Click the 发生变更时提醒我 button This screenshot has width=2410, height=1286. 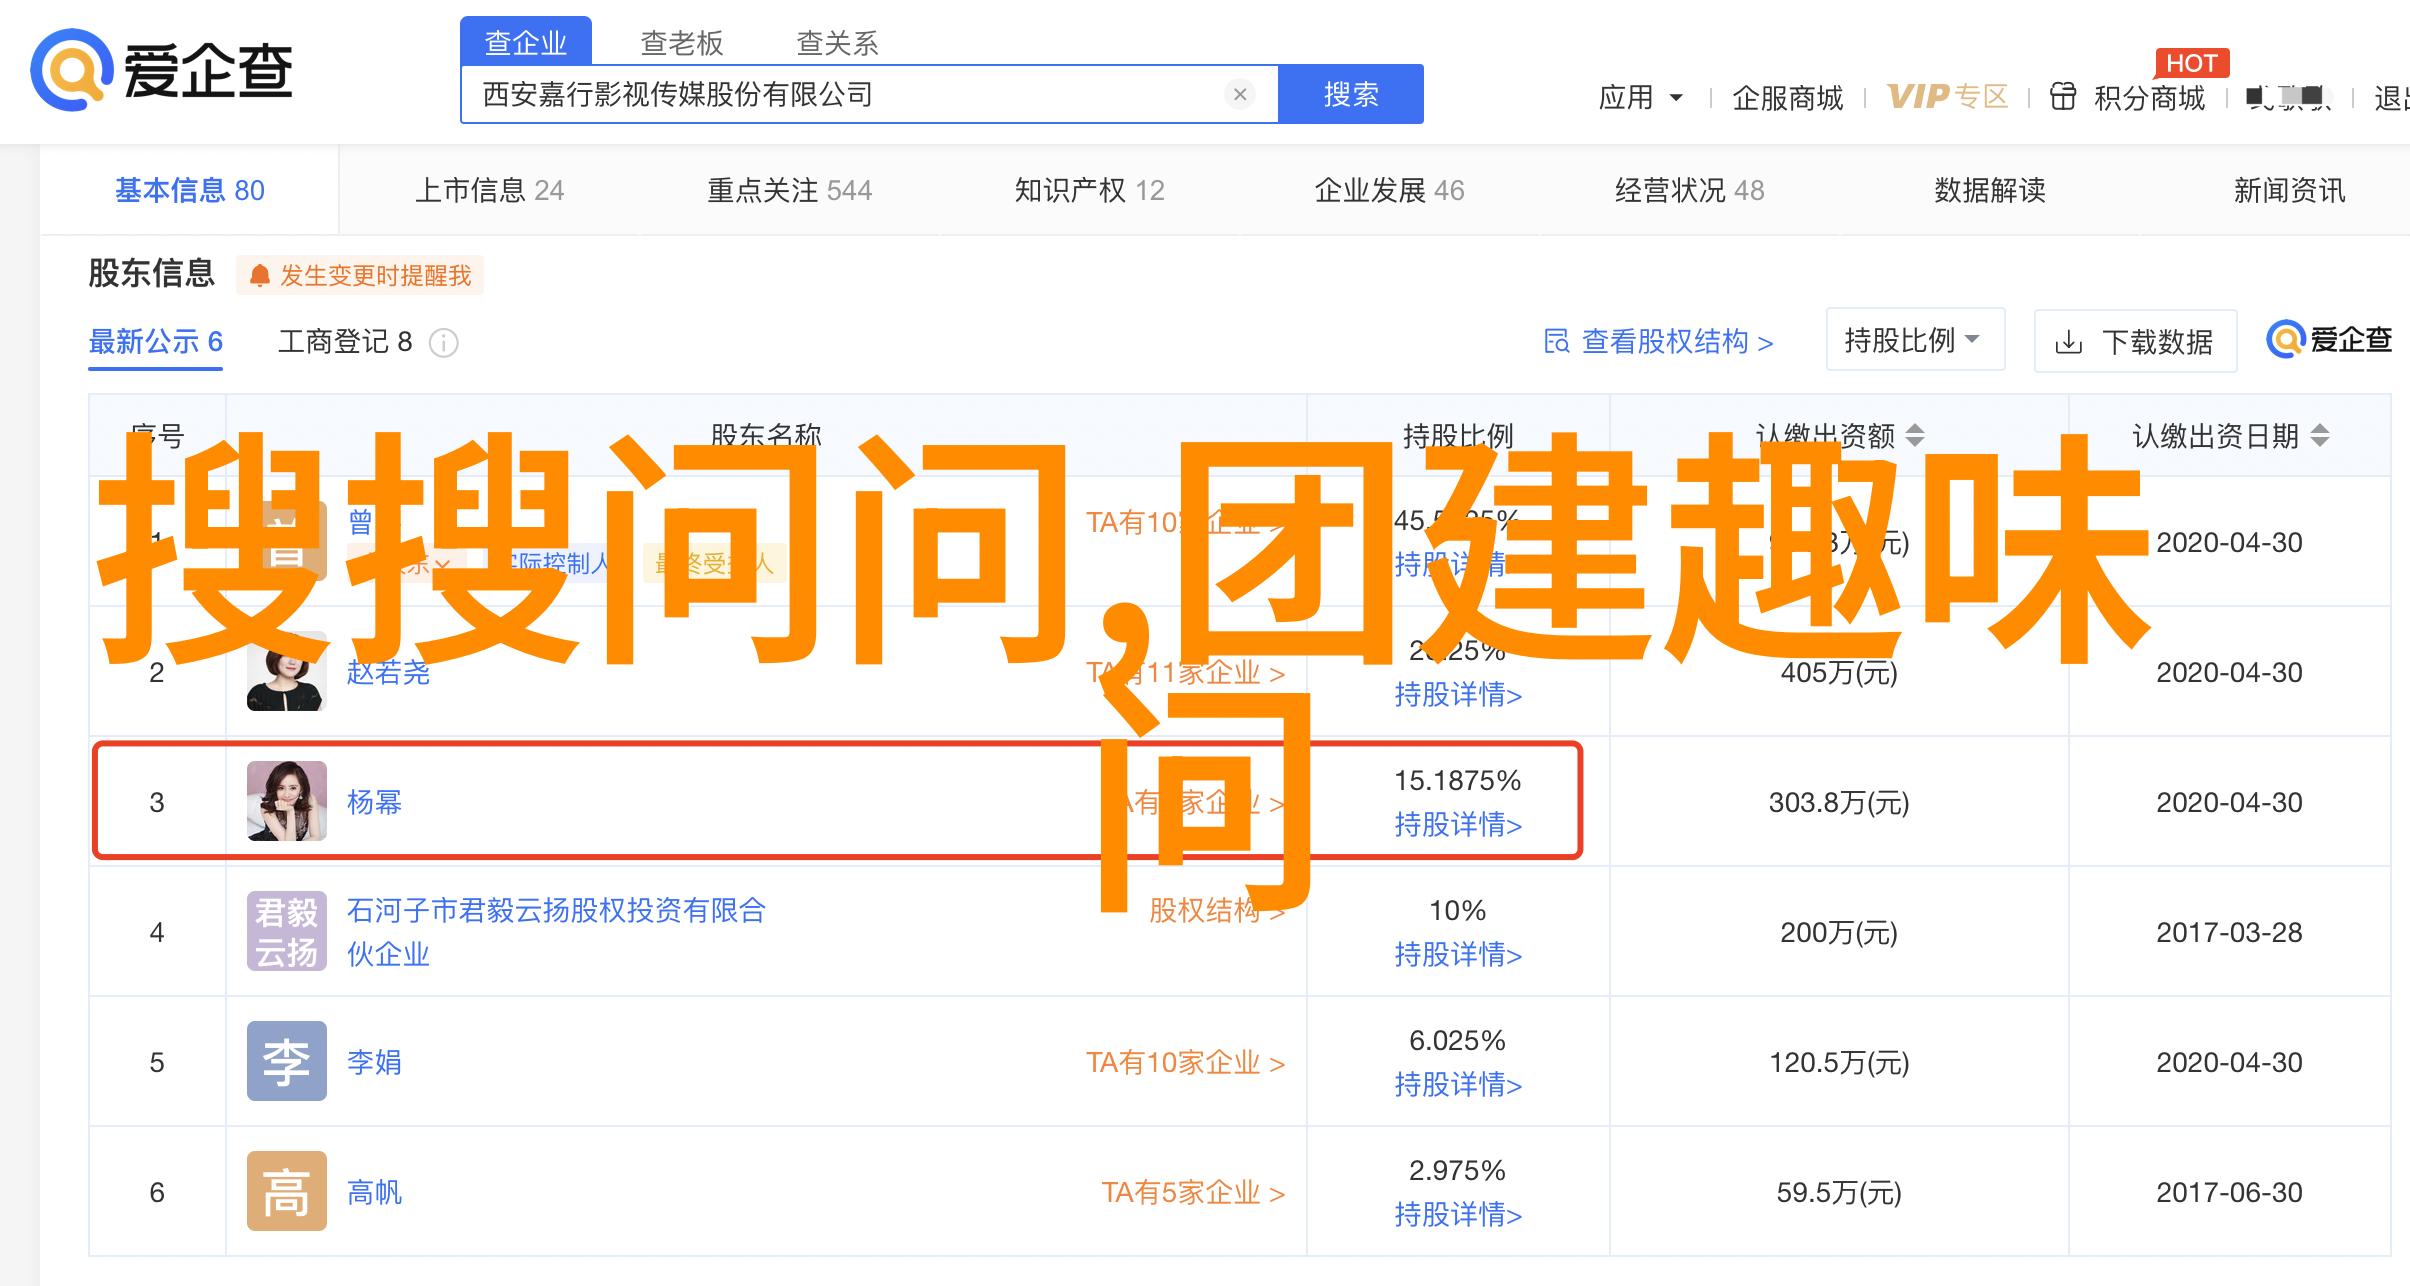click(360, 275)
